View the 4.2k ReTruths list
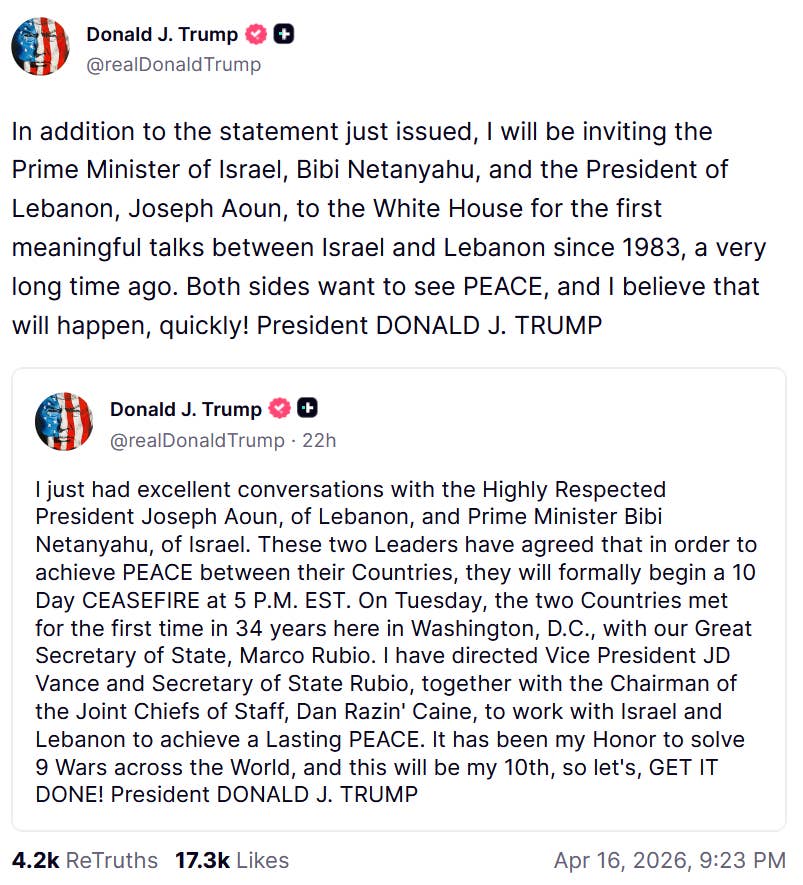This screenshot has width=803, height=885. pos(85,860)
